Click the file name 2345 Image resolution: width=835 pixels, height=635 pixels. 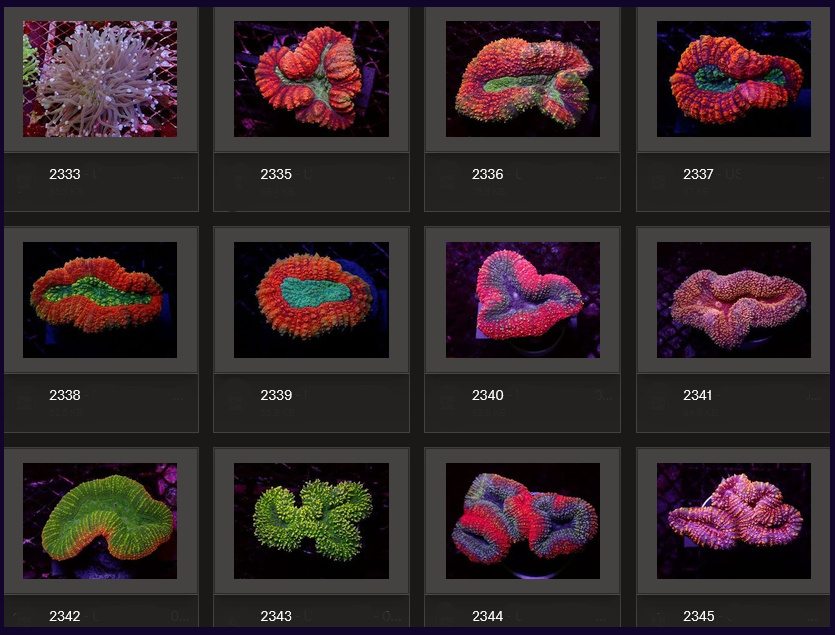[x=699, y=616]
